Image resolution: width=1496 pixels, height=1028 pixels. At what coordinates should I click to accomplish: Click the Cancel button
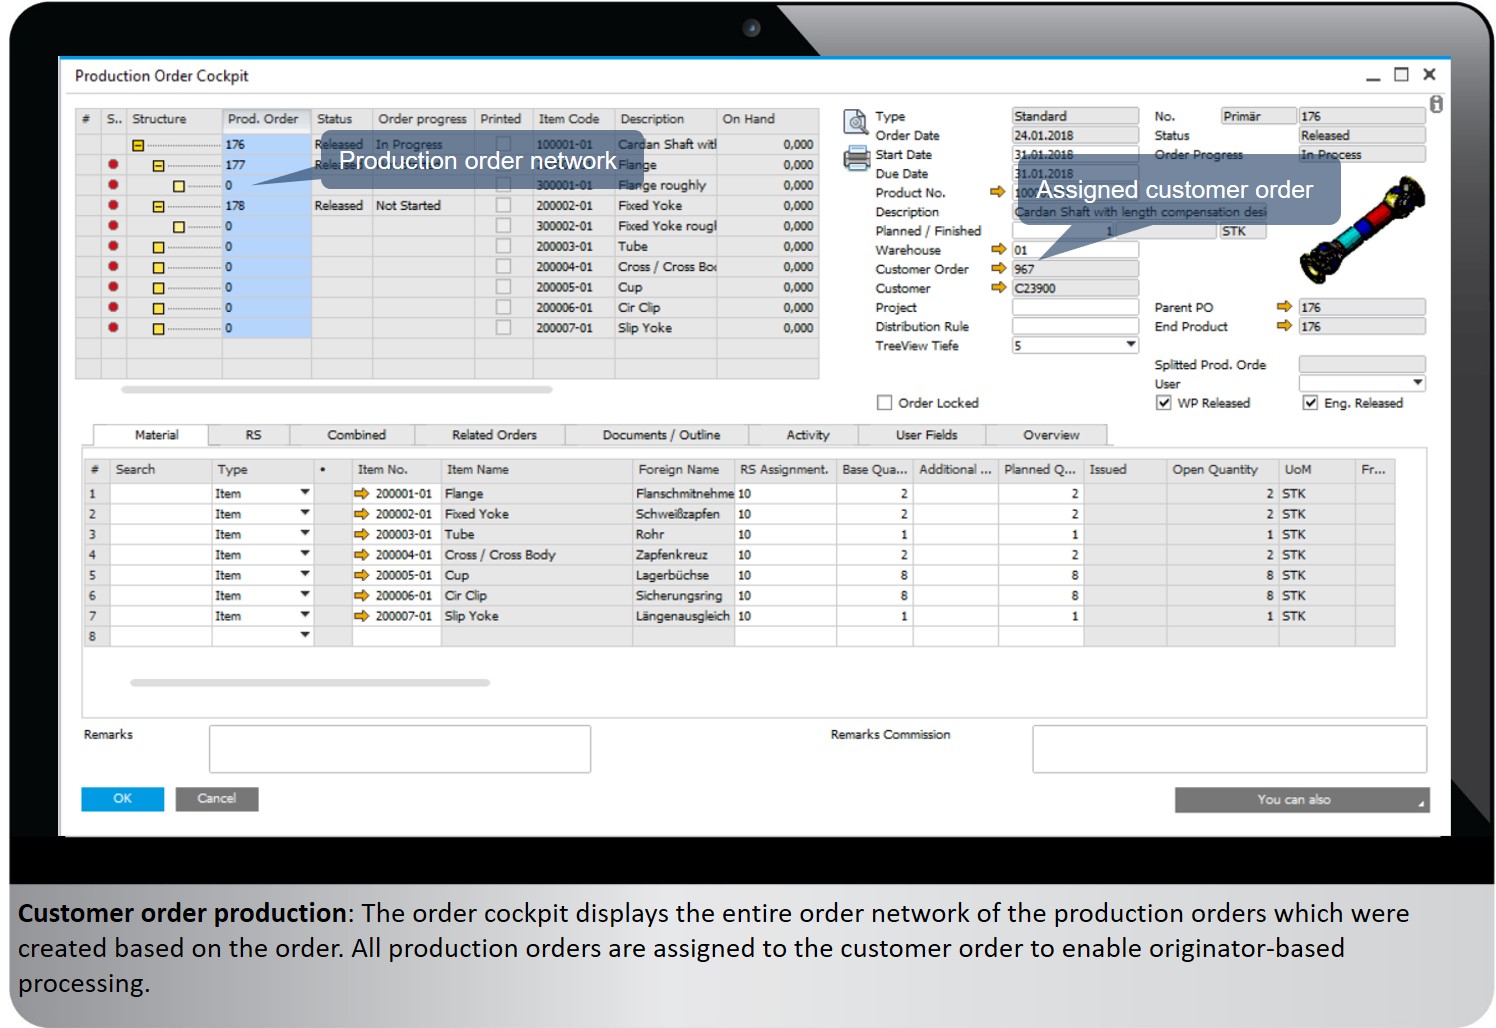tap(217, 798)
